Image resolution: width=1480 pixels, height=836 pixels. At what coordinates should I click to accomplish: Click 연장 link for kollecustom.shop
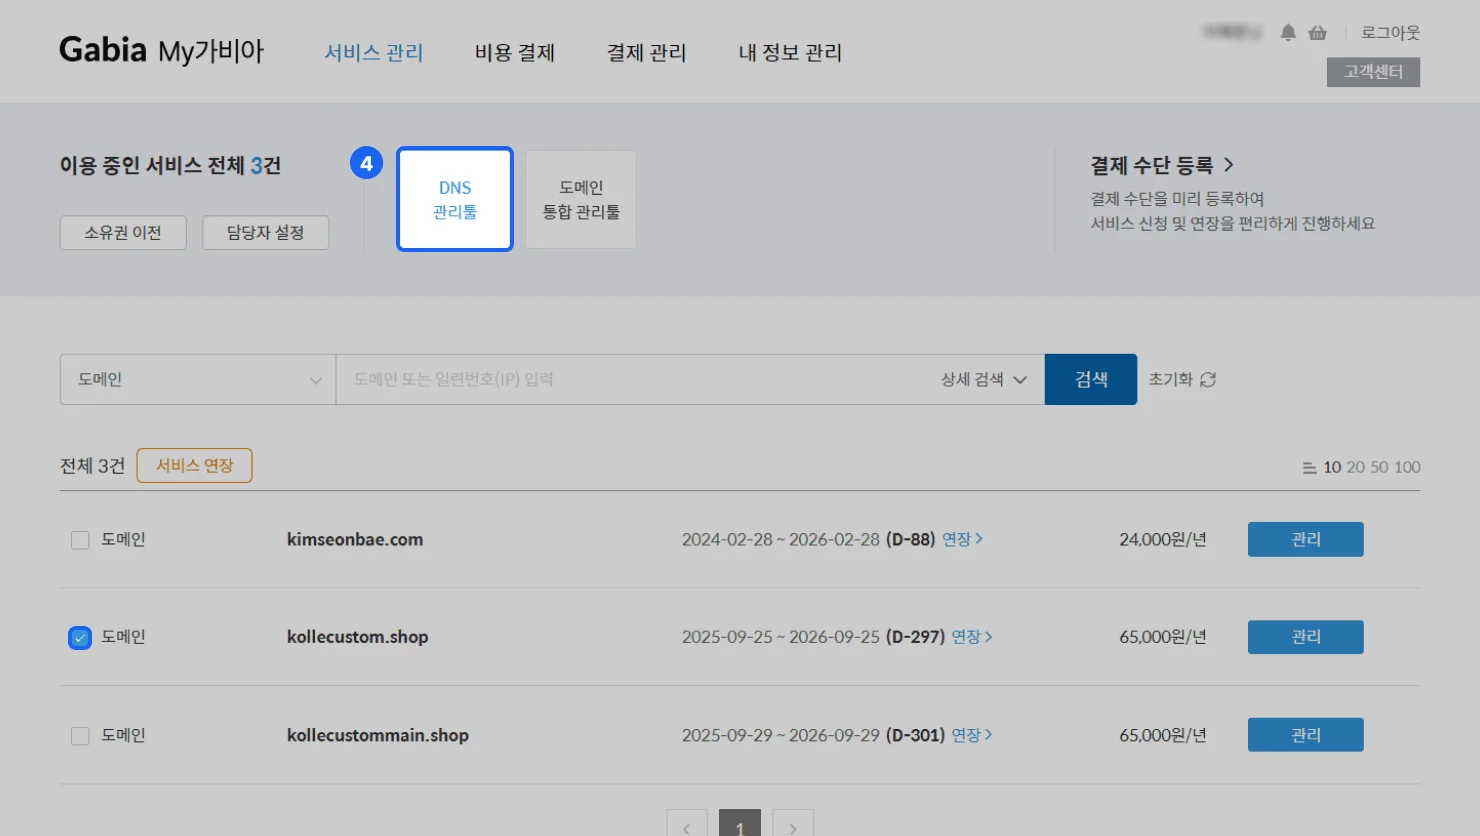tap(972, 637)
